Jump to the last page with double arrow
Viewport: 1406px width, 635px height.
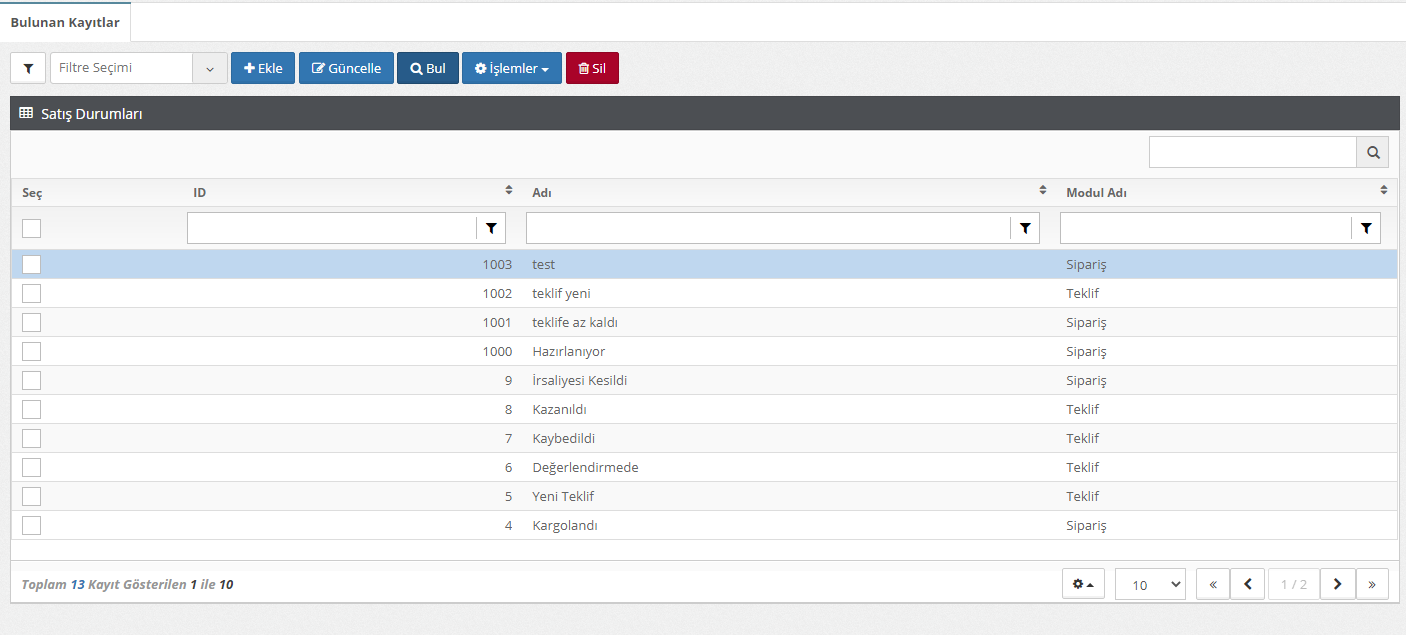(x=1372, y=584)
